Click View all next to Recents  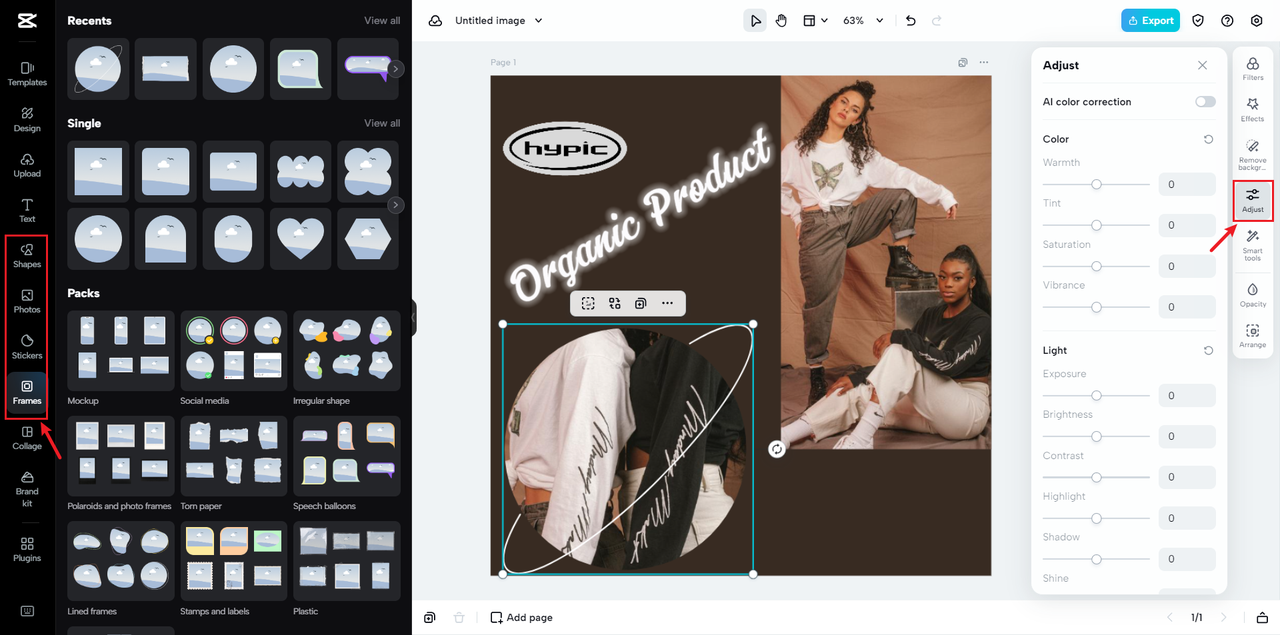coord(382,20)
